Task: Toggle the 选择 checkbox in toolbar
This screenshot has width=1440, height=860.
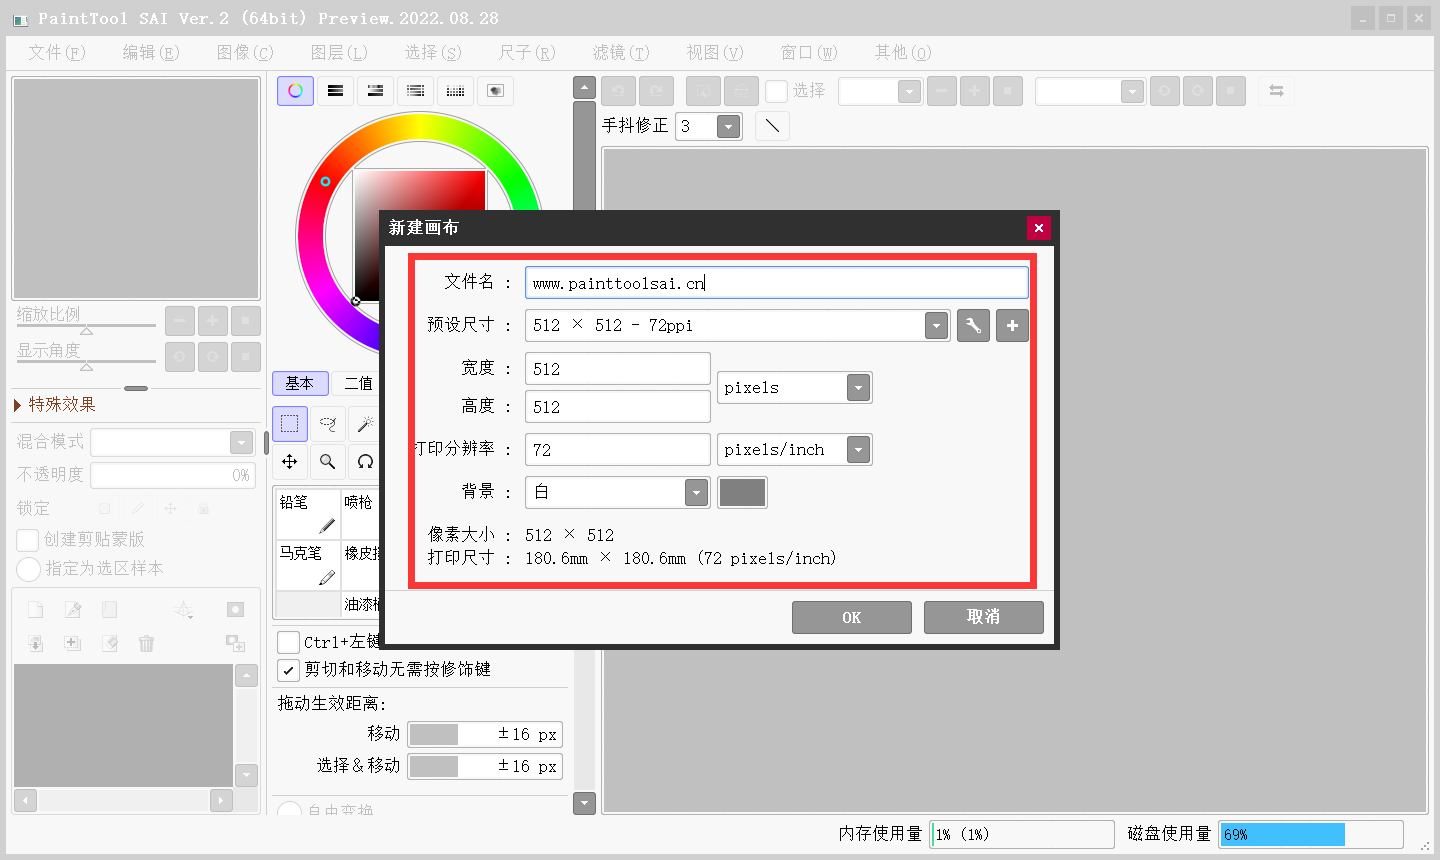Action: pos(777,91)
